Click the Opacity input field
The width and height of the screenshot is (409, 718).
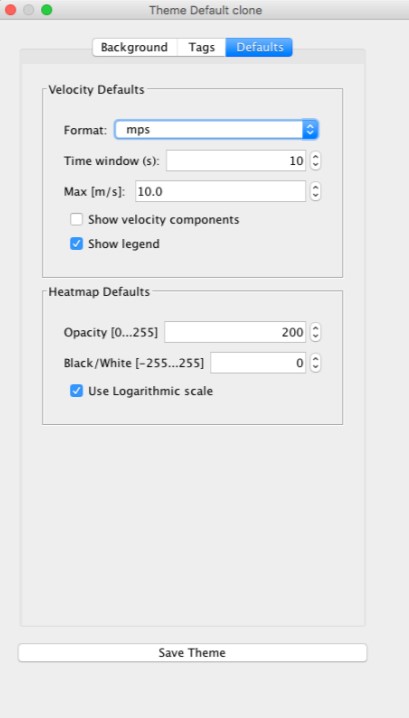click(235, 332)
